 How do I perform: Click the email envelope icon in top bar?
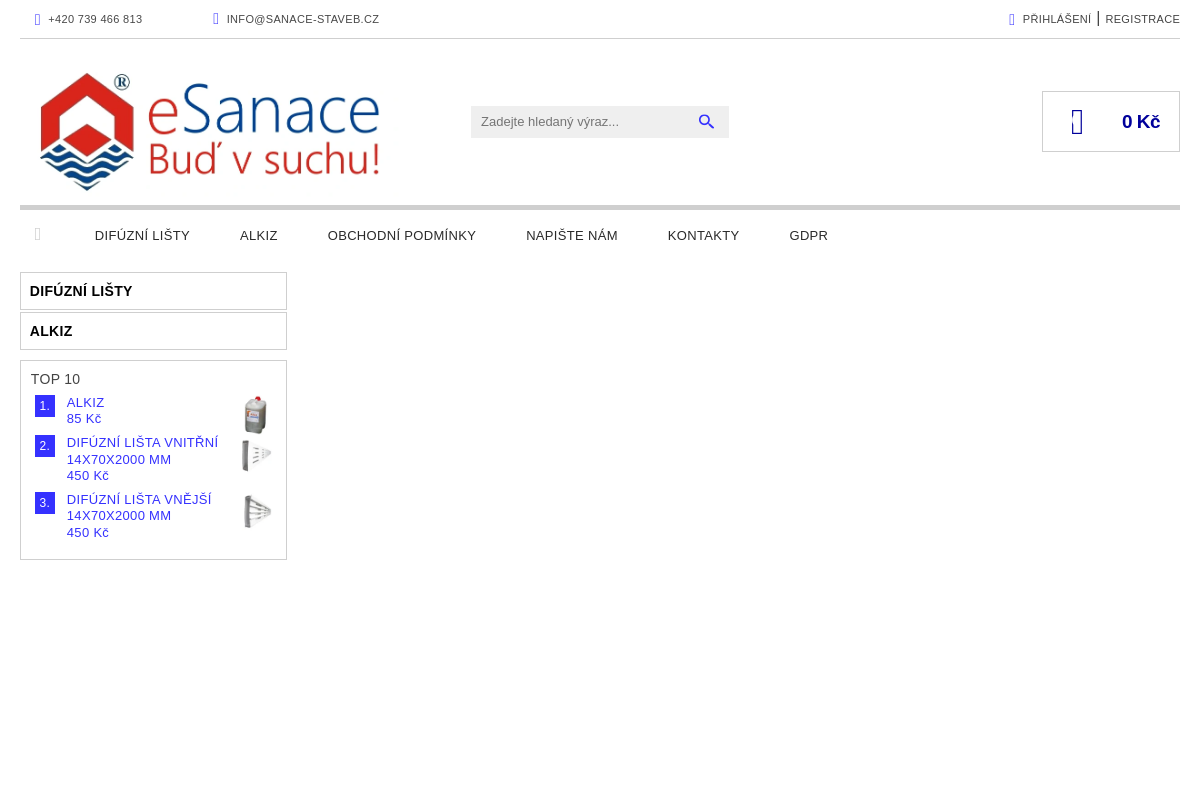point(216,19)
